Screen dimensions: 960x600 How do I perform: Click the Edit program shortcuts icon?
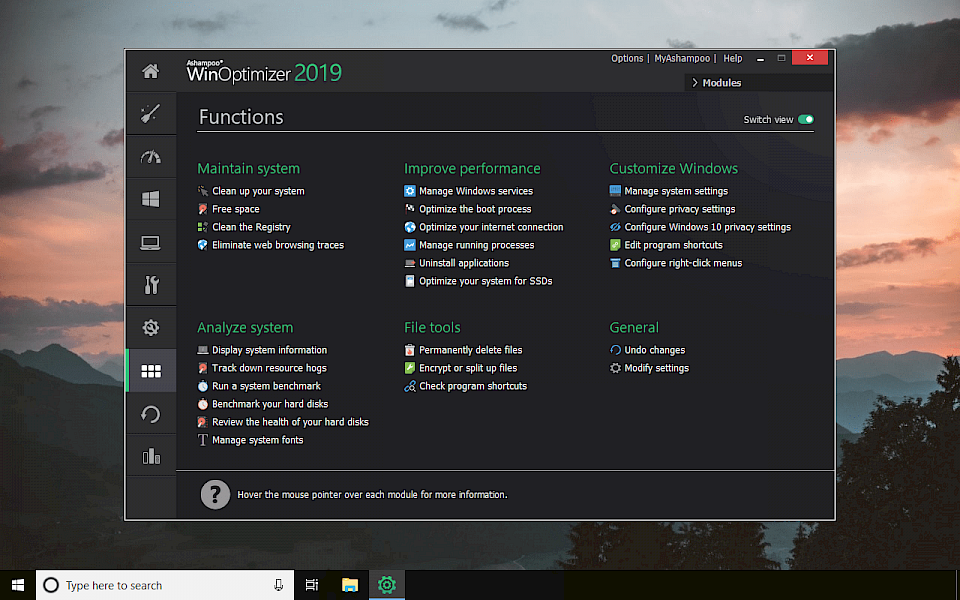pyautogui.click(x=615, y=245)
